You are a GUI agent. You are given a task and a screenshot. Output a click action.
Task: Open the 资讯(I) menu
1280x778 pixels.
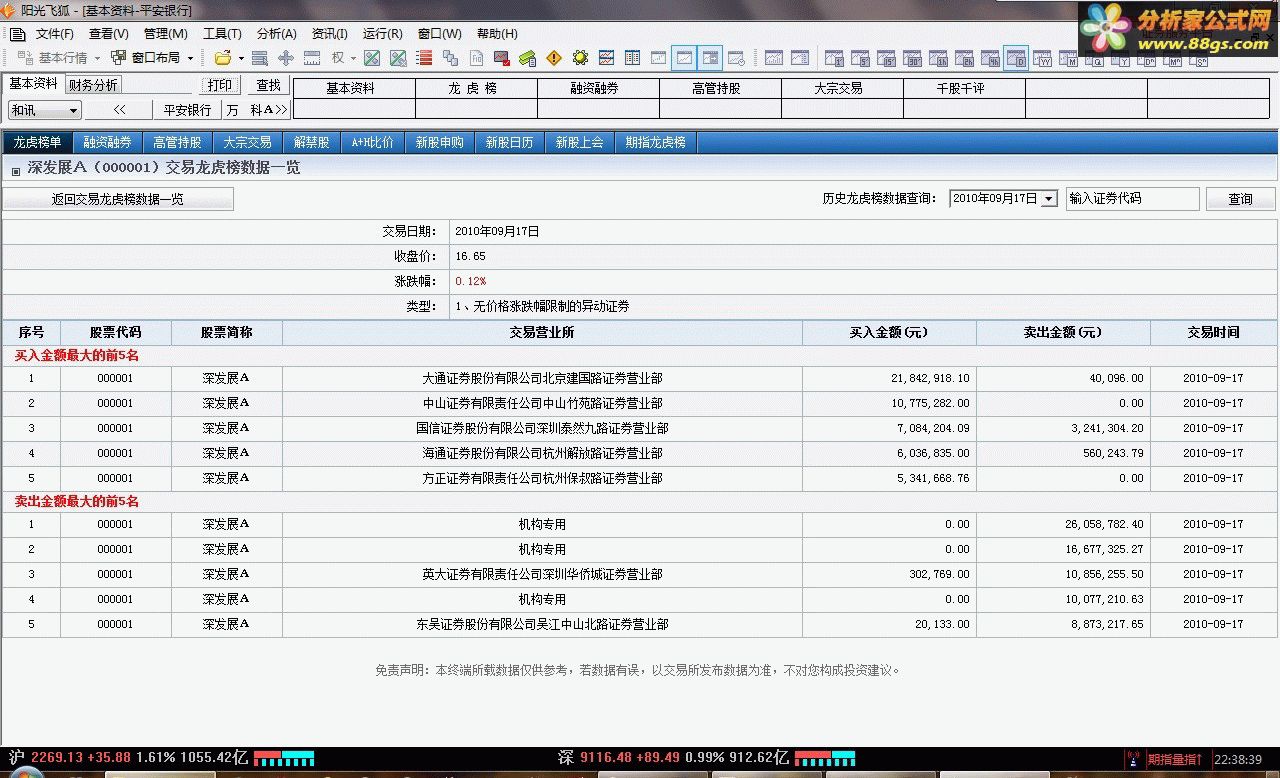click(x=329, y=34)
